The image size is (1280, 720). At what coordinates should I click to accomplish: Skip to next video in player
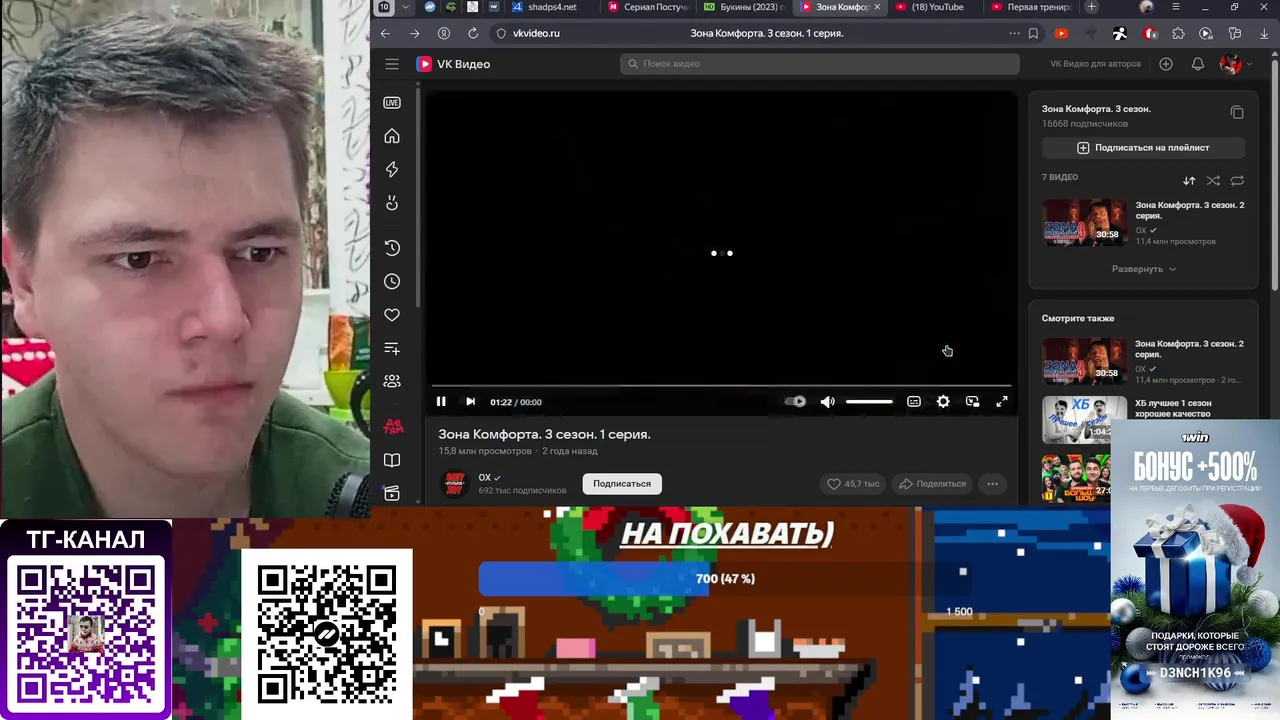pyautogui.click(x=470, y=402)
